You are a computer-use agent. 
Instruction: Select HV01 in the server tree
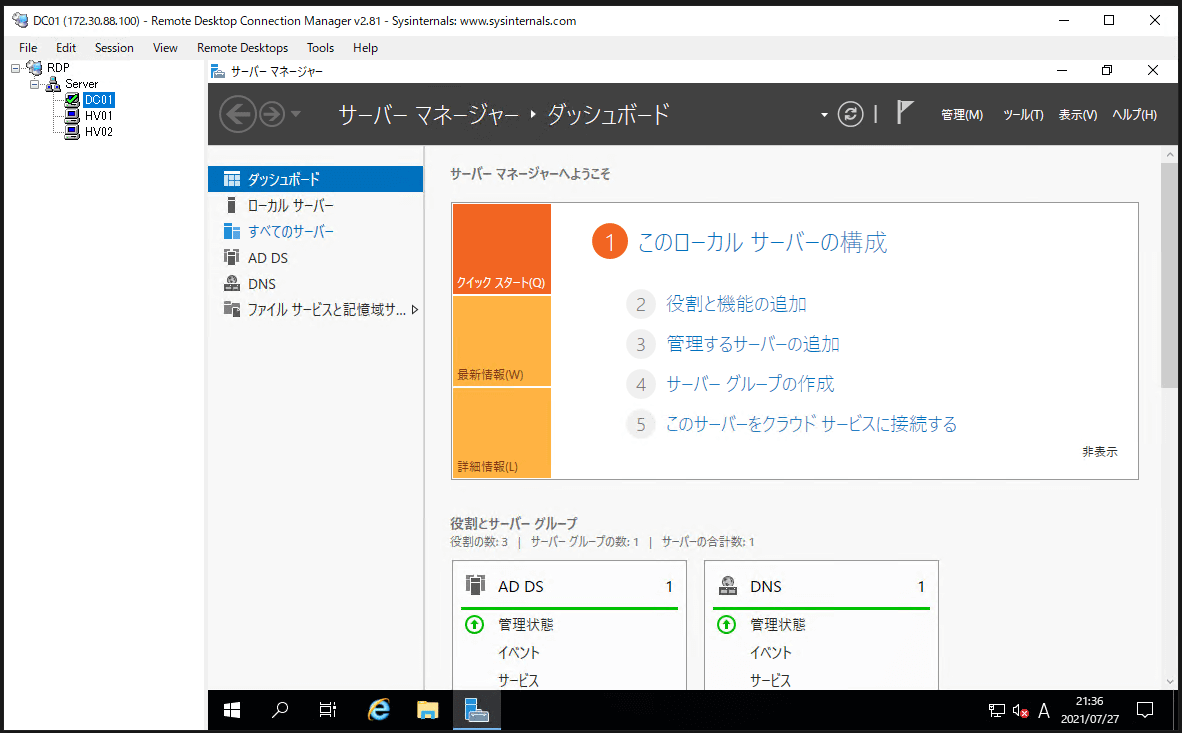click(x=99, y=115)
